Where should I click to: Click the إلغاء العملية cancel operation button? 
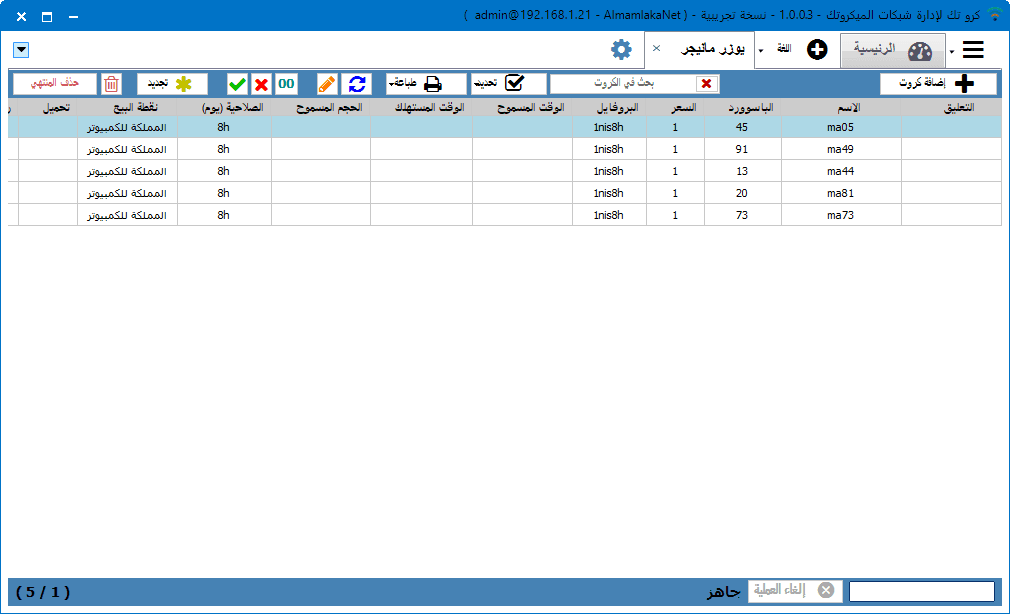[x=795, y=591]
